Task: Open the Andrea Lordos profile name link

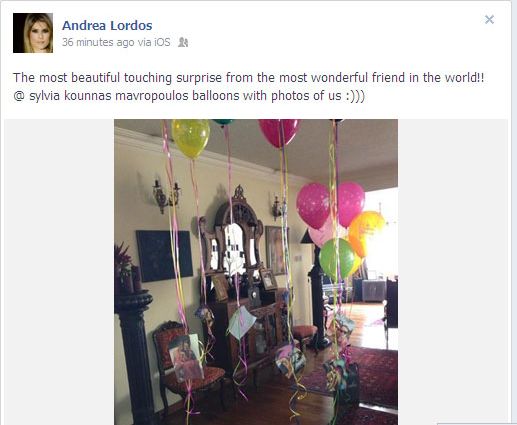Action: click(x=107, y=25)
